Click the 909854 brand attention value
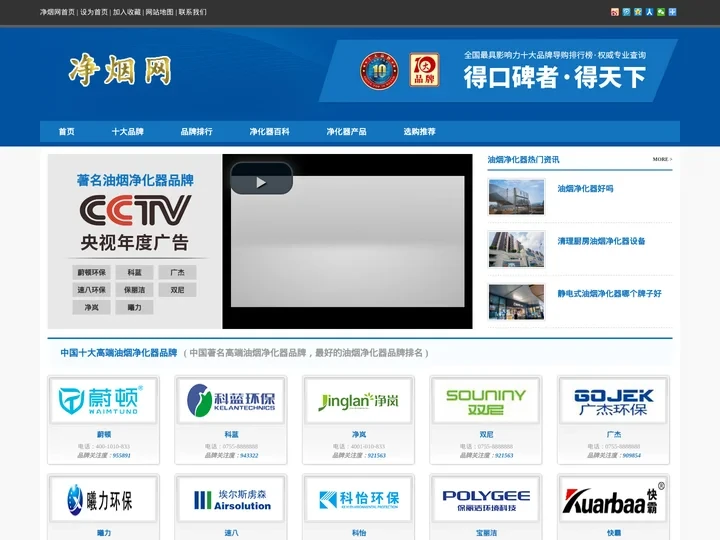The image size is (720, 540). (632, 456)
